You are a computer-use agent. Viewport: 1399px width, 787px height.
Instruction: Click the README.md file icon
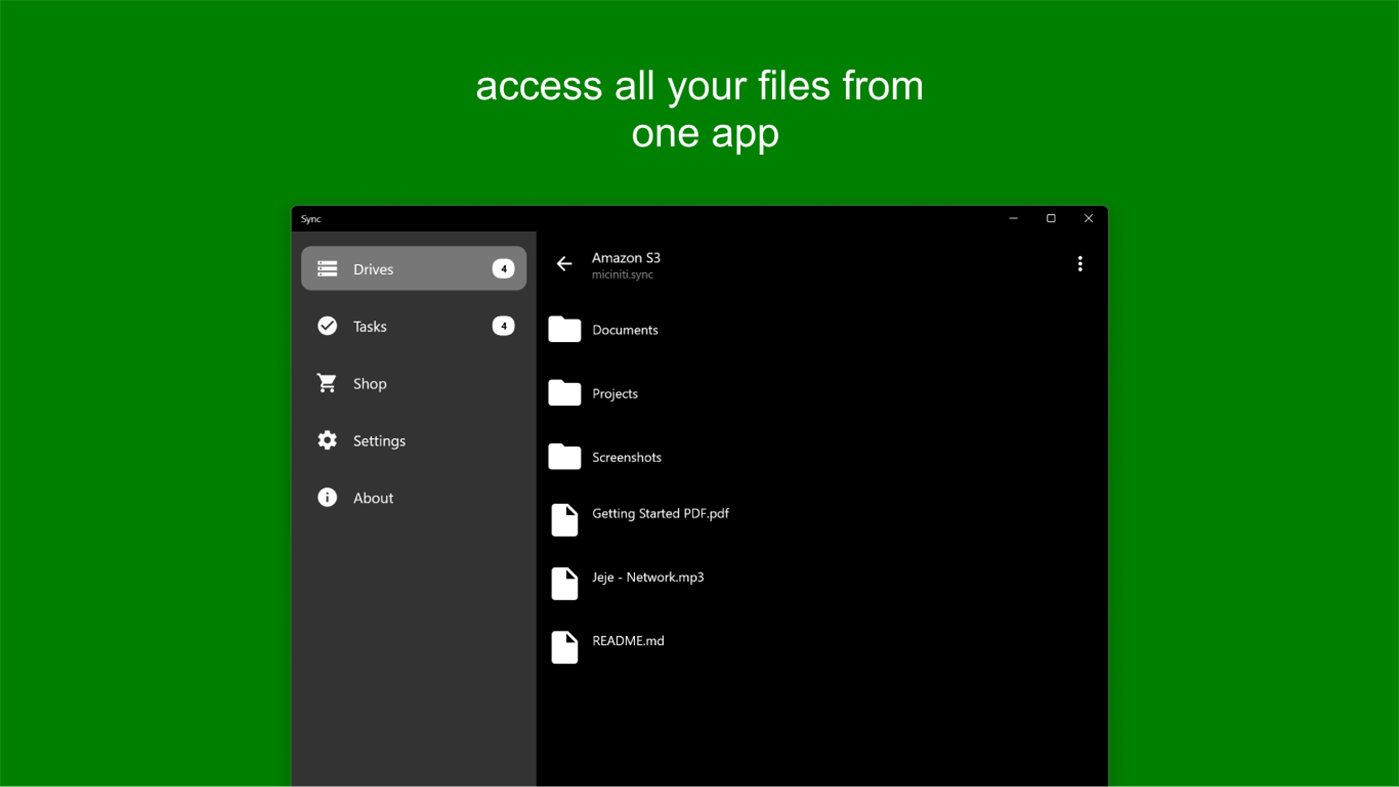pos(564,647)
